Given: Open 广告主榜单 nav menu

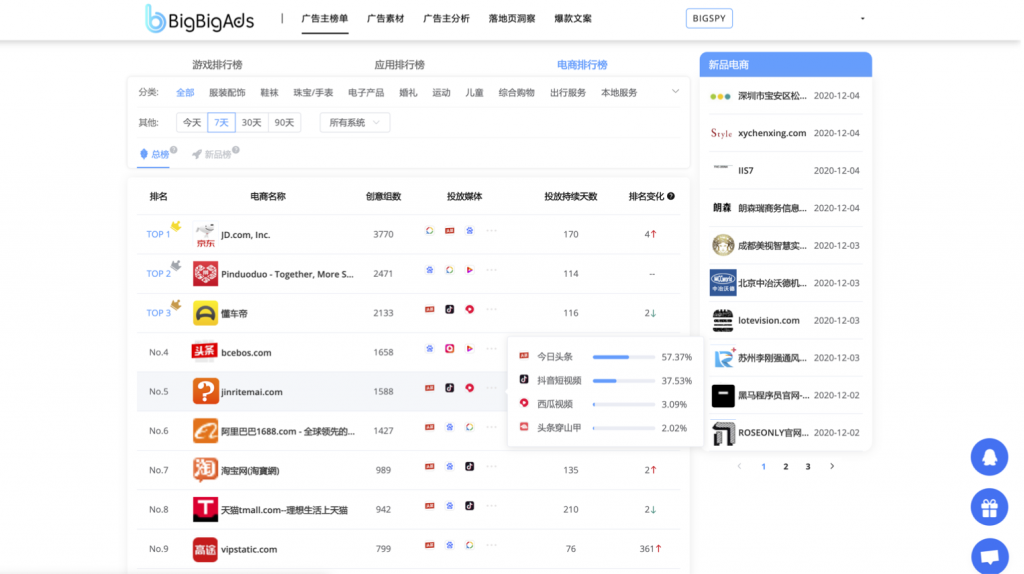Looking at the screenshot, I should (x=325, y=18).
